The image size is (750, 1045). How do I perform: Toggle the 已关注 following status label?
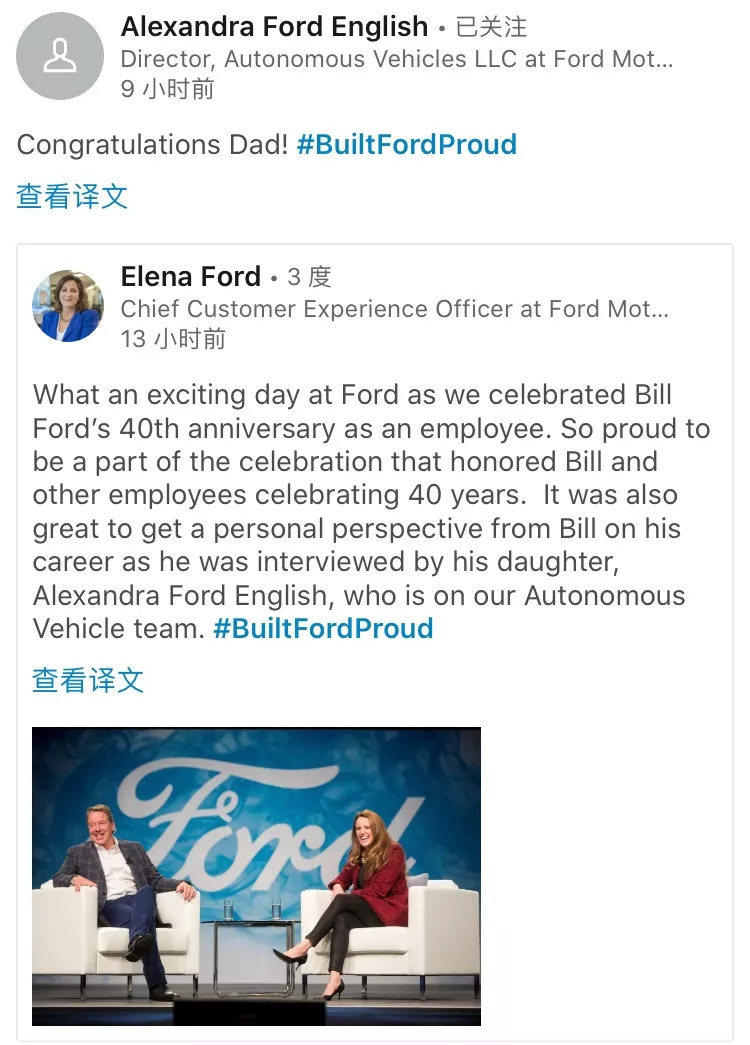click(x=491, y=26)
